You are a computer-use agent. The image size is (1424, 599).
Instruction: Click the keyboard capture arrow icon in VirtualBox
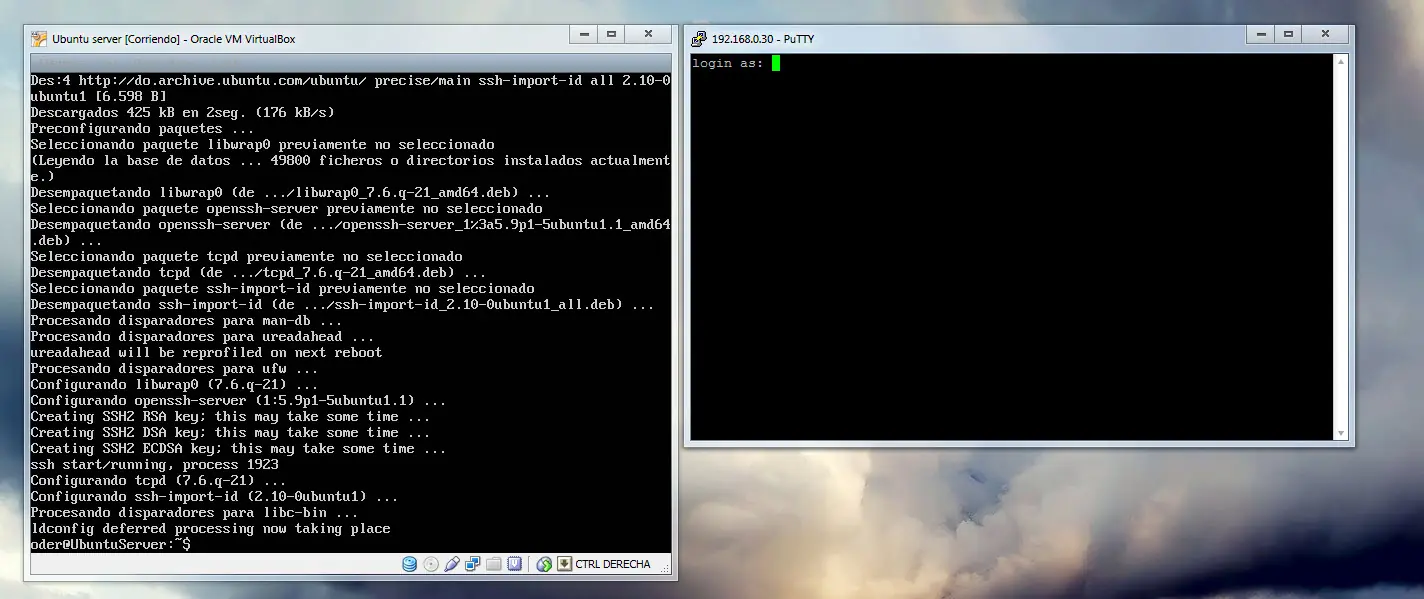click(x=564, y=564)
